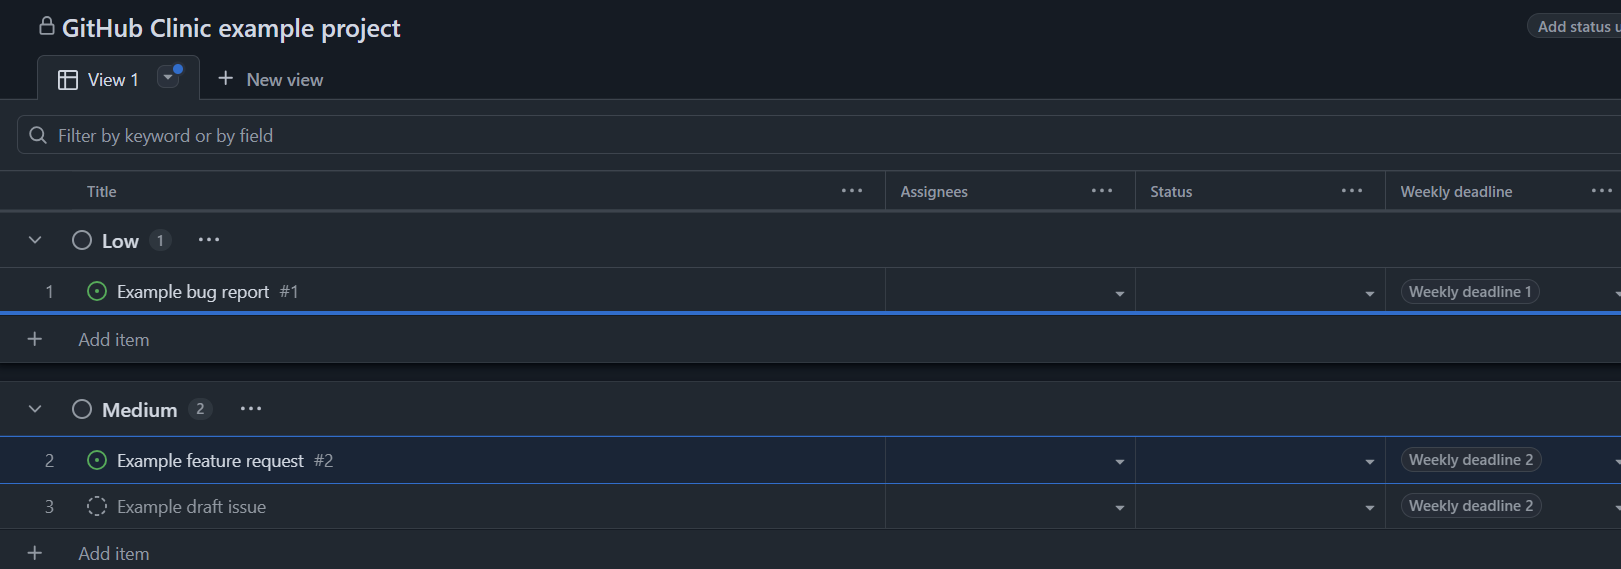Select row number 1
This screenshot has height=569, width=1621.
pyautogui.click(x=49, y=291)
